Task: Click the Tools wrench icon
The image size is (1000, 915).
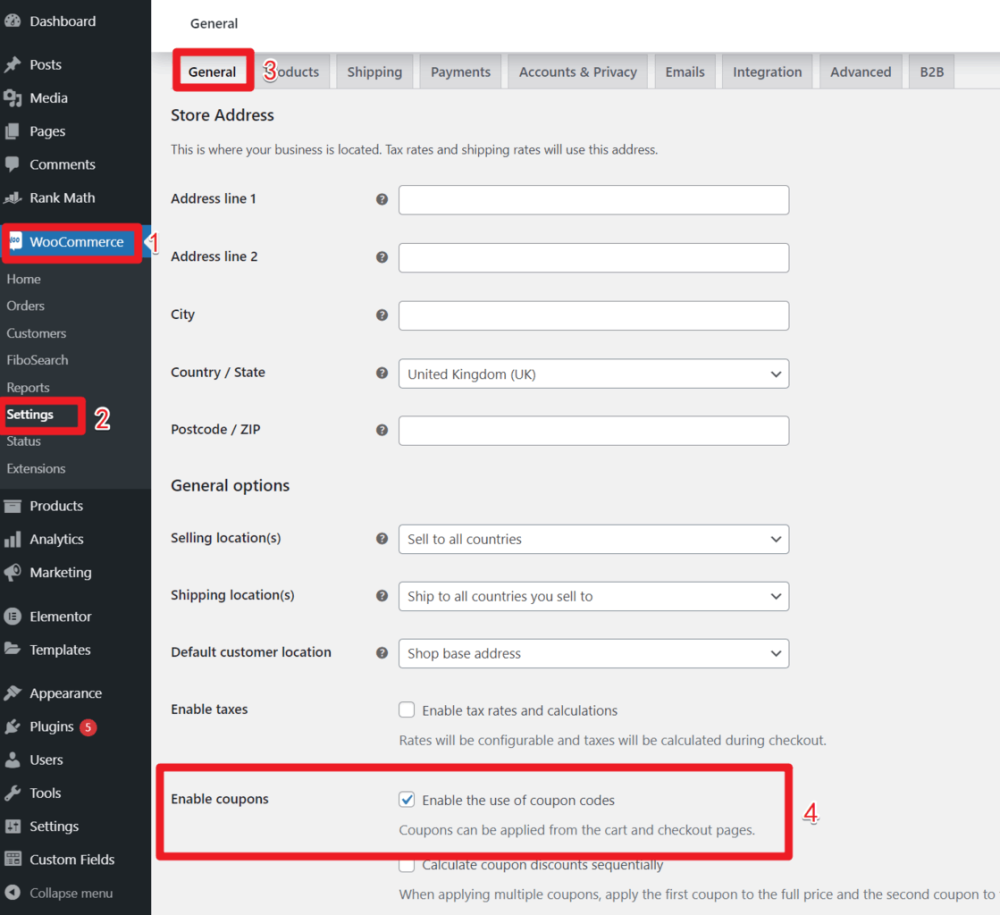Action: tap(13, 793)
